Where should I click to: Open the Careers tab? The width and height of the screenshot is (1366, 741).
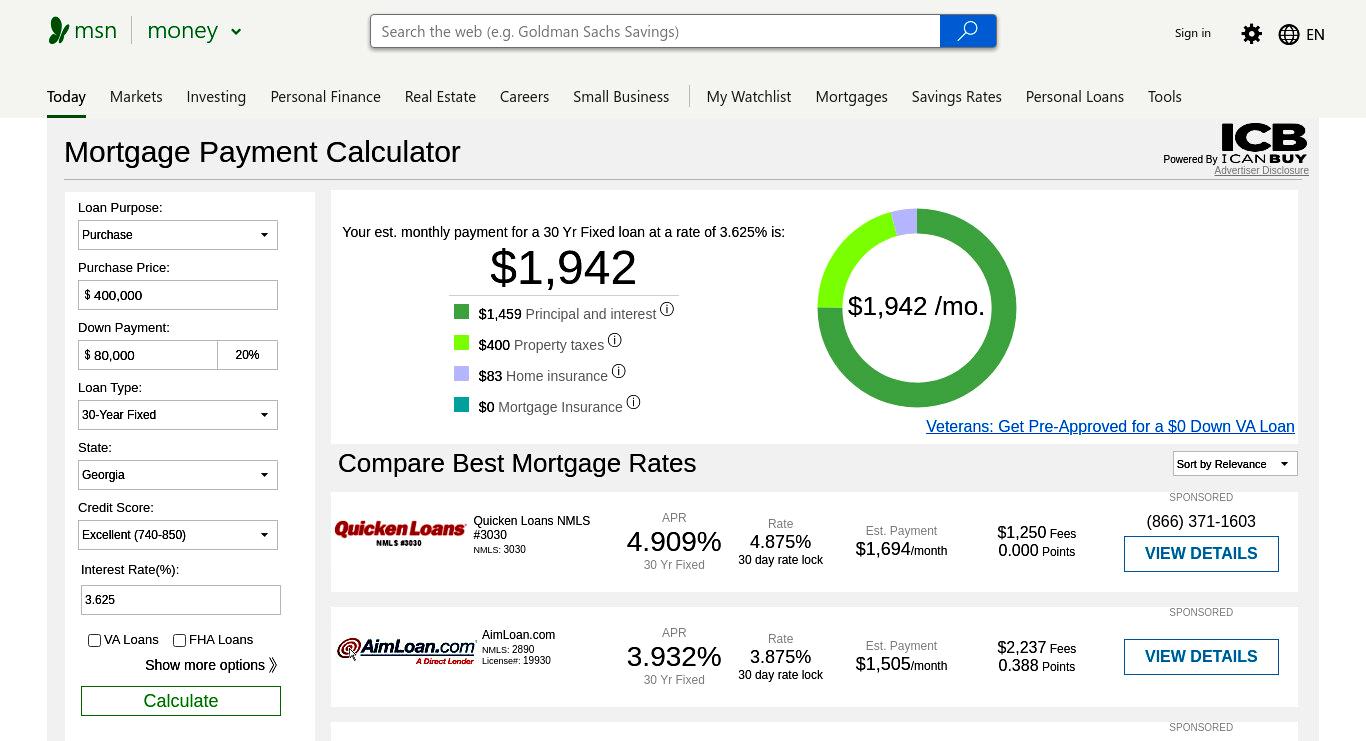point(524,97)
